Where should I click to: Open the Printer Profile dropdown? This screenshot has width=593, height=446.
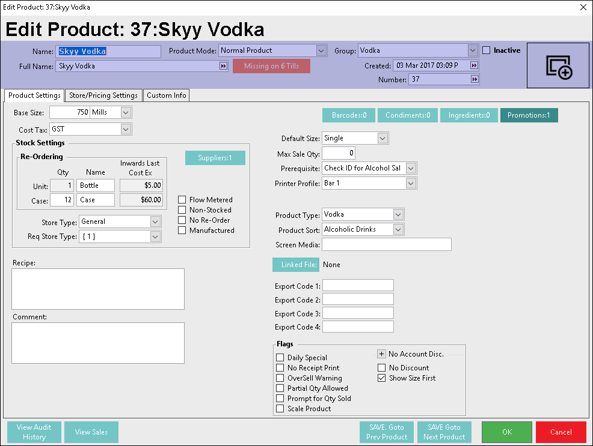(411, 183)
